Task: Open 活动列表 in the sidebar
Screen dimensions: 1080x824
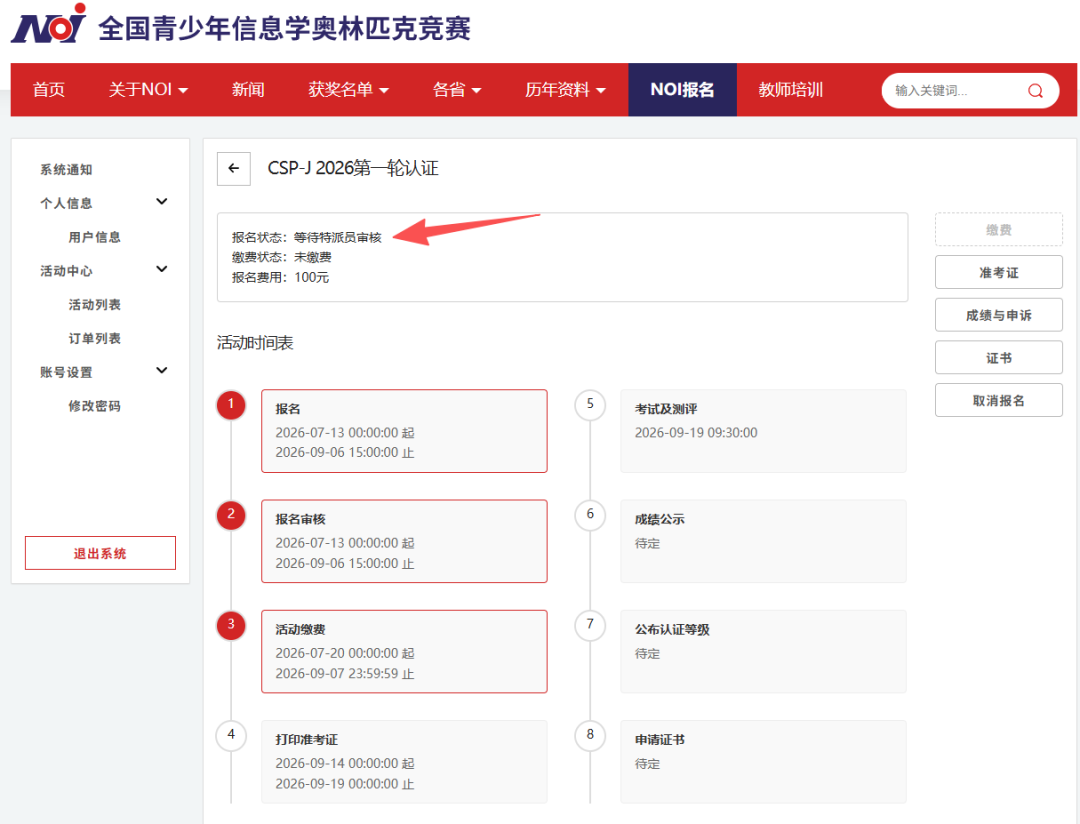Action: pos(94,305)
